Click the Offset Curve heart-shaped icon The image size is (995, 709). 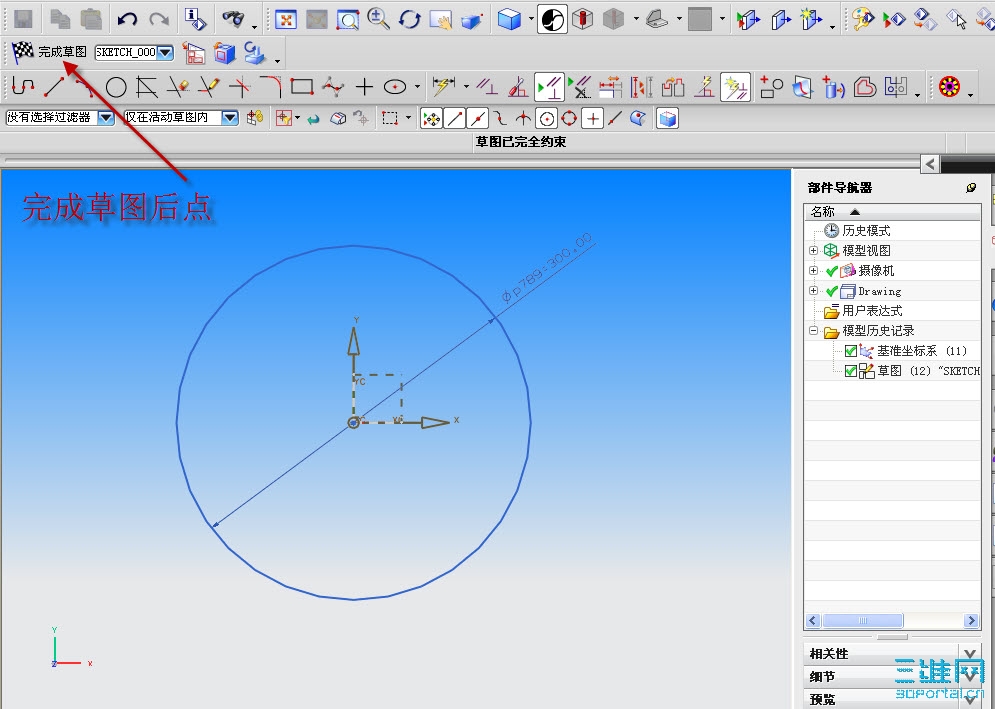point(864,87)
